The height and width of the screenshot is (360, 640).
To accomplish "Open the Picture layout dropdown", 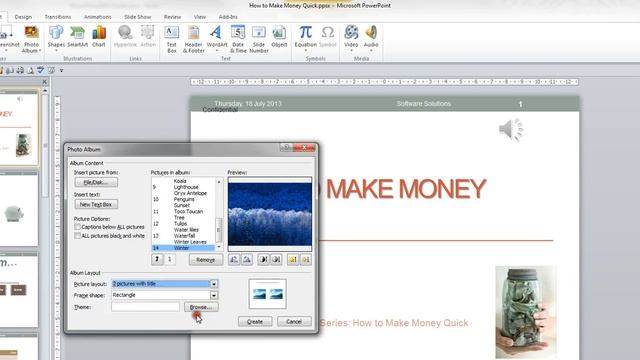I will pyautogui.click(x=214, y=284).
